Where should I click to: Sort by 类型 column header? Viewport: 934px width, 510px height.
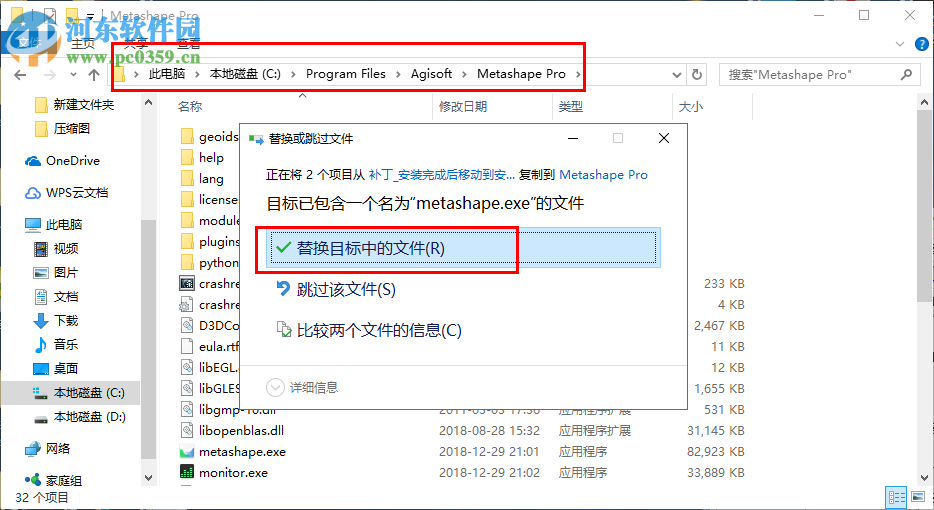(571, 107)
